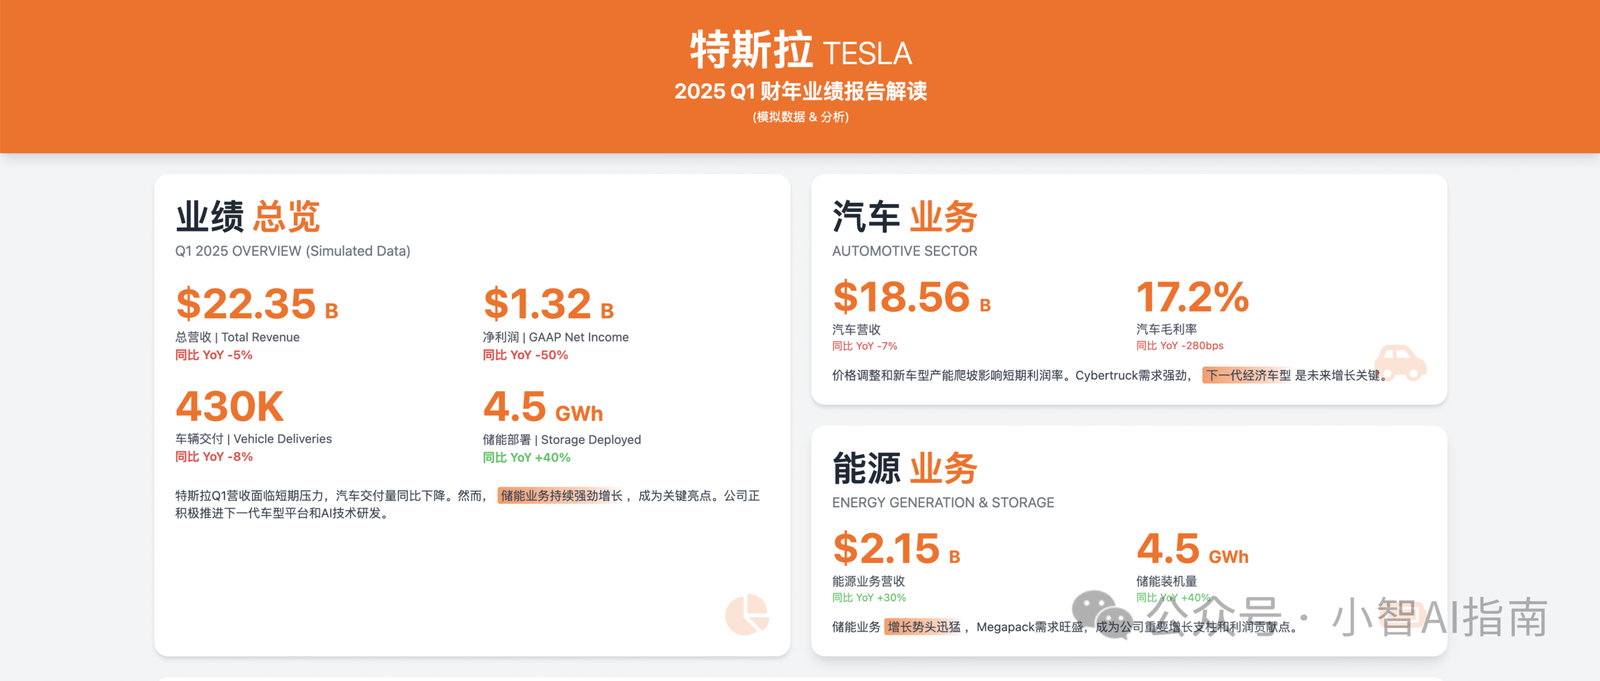Image resolution: width=1600 pixels, height=681 pixels.
Task: Click the WeChat logo in the watermark
Action: coord(1102,613)
